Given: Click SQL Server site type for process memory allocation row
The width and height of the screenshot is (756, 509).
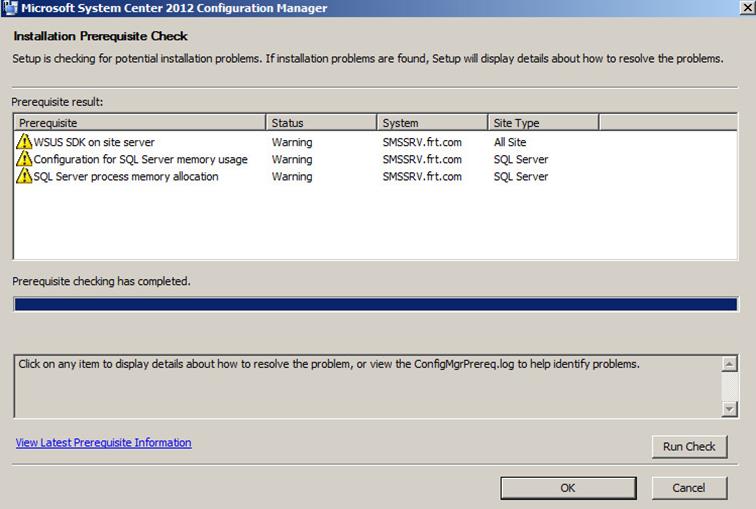Looking at the screenshot, I should tap(521, 176).
